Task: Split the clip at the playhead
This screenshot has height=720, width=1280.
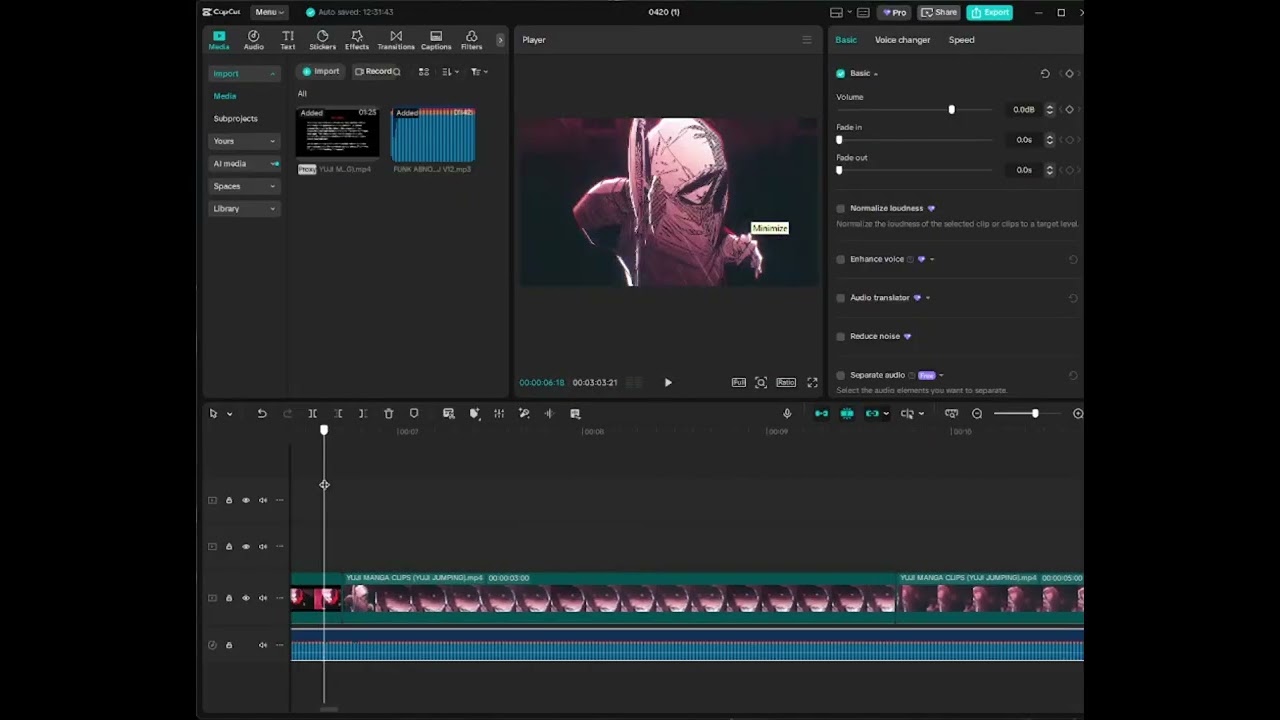Action: click(x=312, y=413)
